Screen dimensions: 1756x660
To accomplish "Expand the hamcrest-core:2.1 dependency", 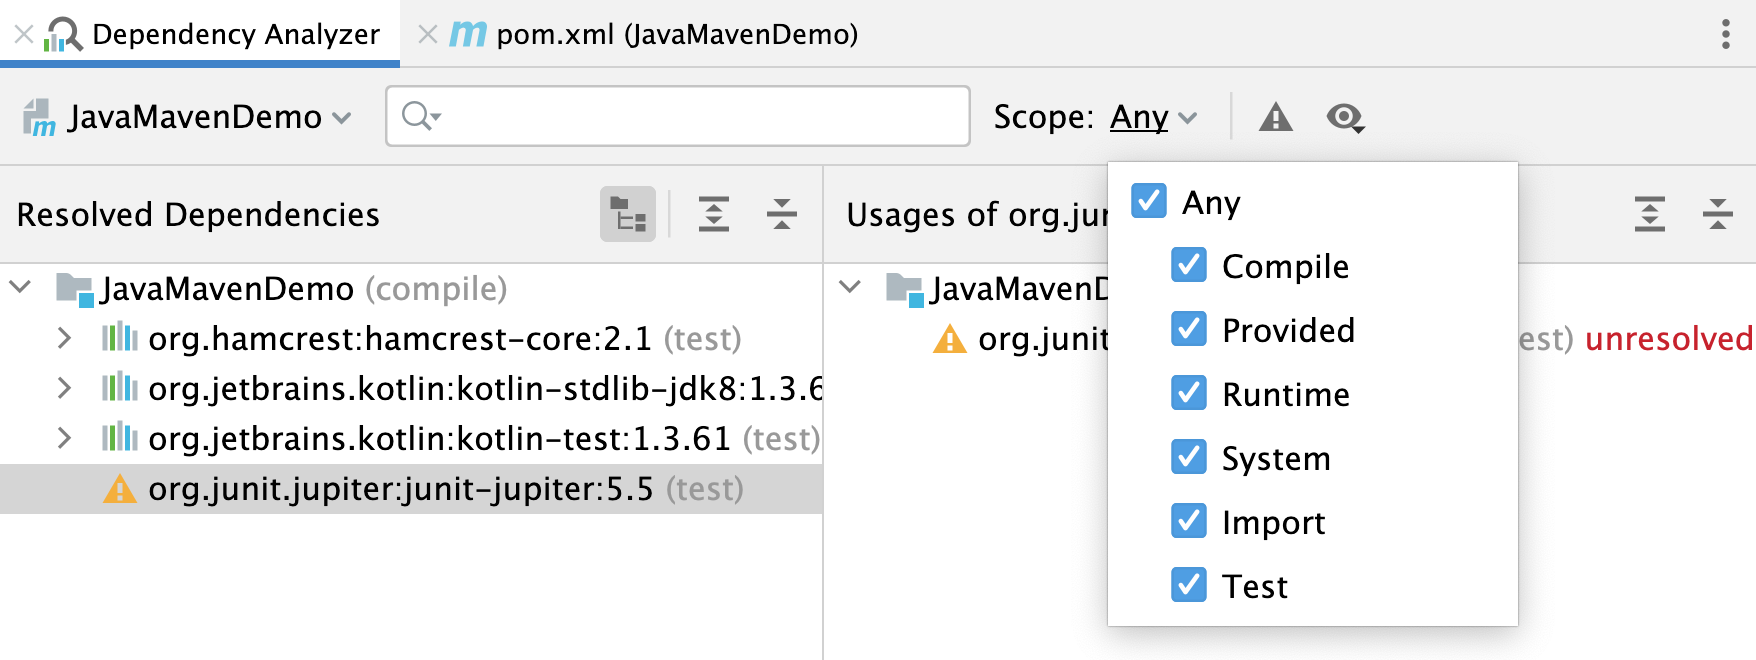I will tap(64, 338).
